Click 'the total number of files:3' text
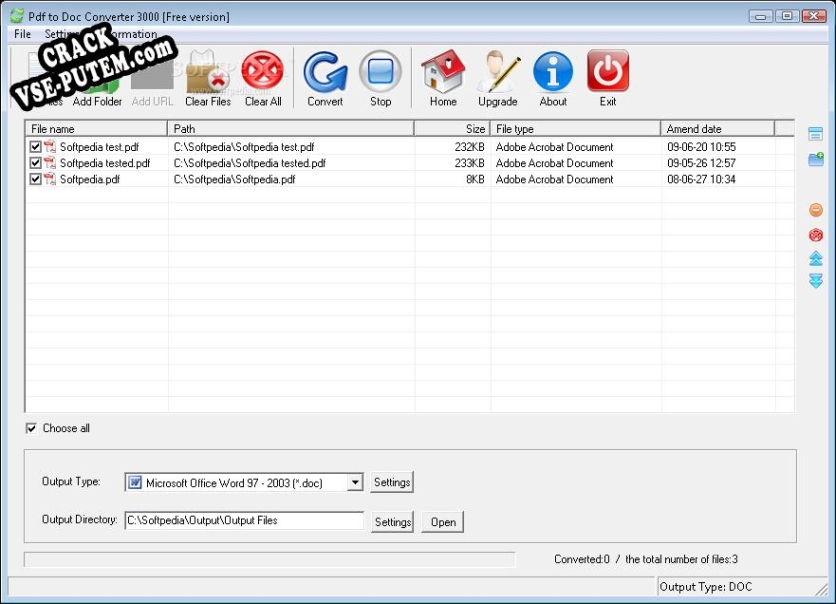 coord(681,559)
